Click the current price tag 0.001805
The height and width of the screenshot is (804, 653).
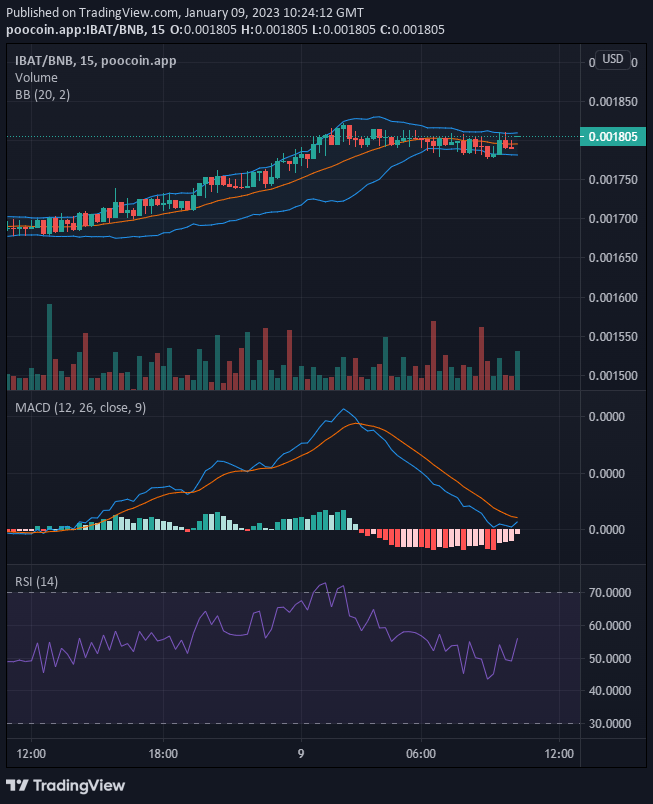(x=613, y=137)
